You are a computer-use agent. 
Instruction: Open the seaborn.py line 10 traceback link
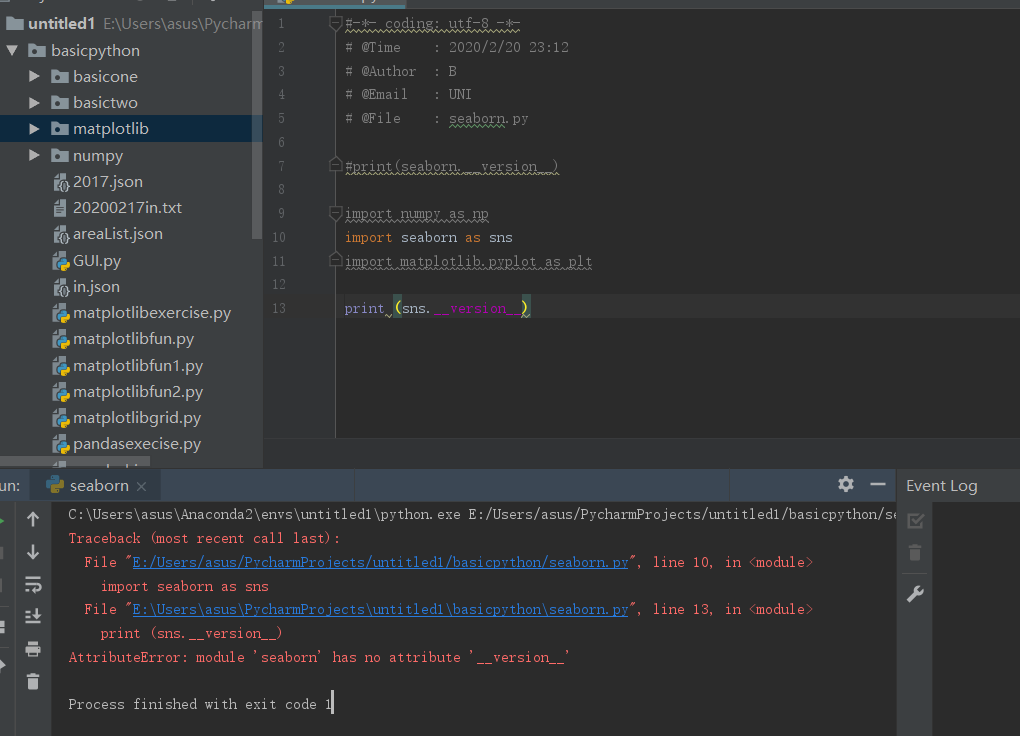[x=381, y=562]
